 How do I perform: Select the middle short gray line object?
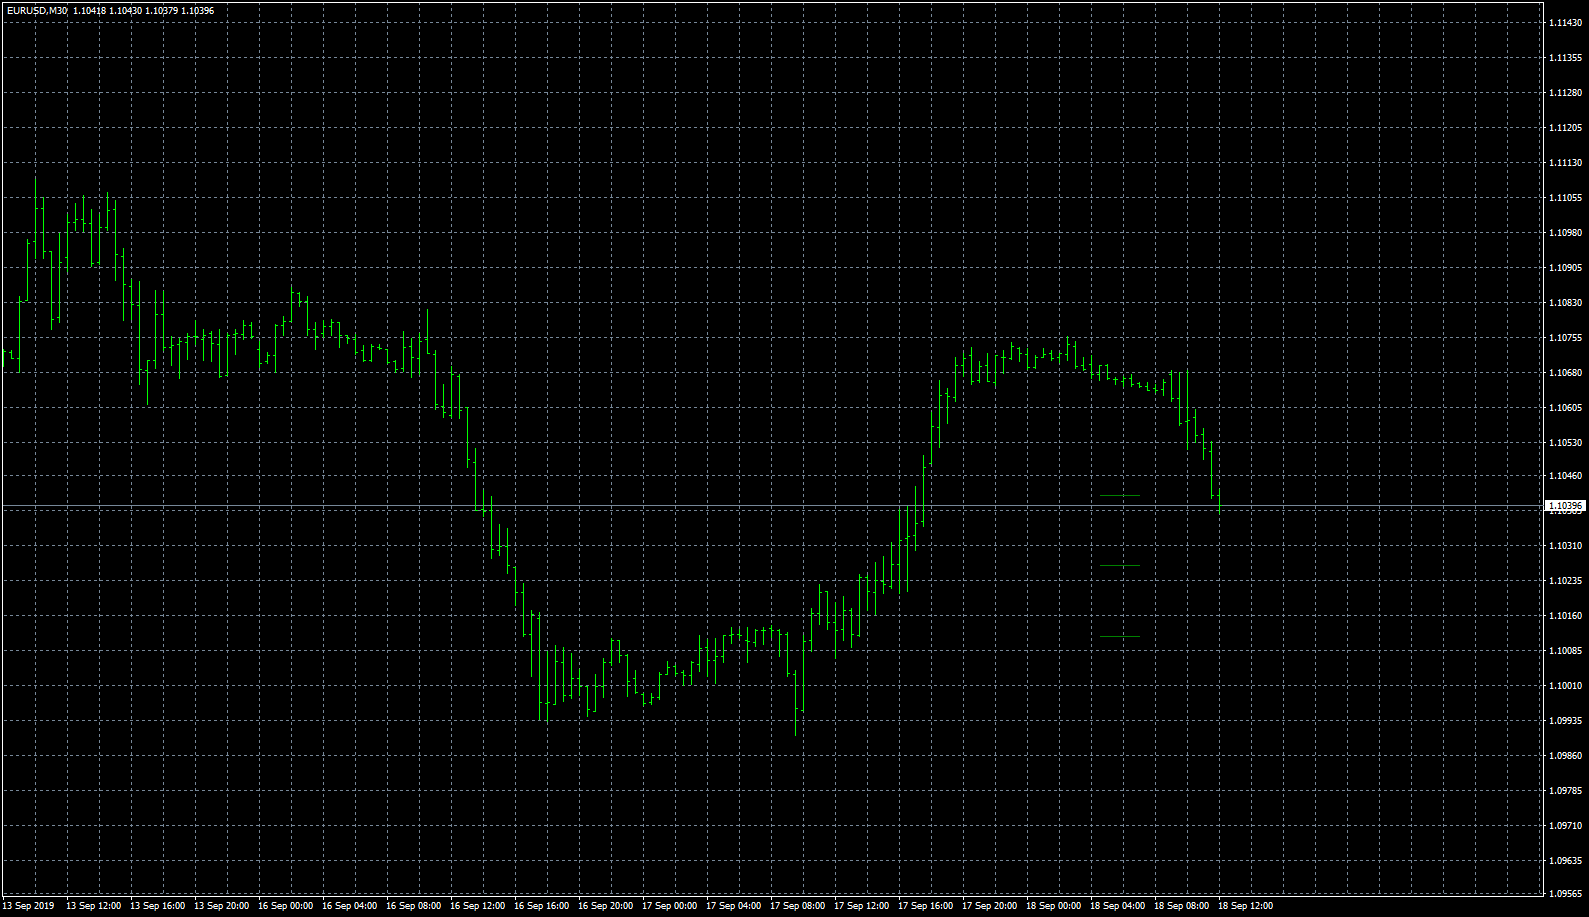(1119, 565)
